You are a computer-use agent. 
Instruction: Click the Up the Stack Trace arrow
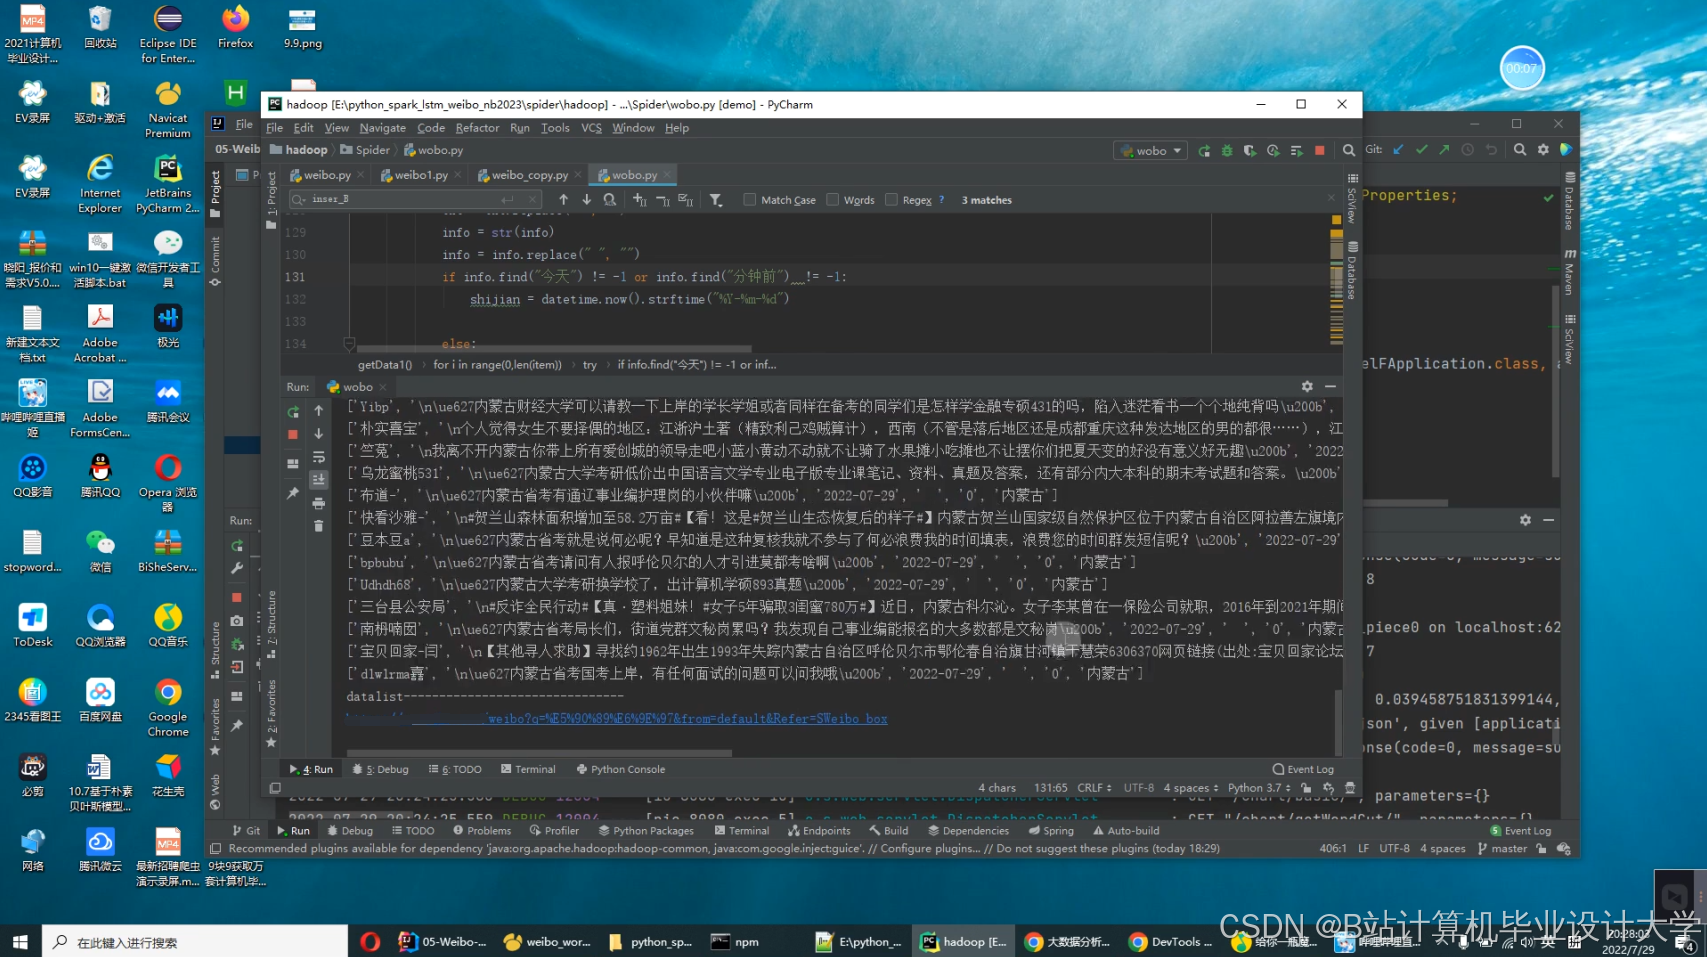coord(319,411)
